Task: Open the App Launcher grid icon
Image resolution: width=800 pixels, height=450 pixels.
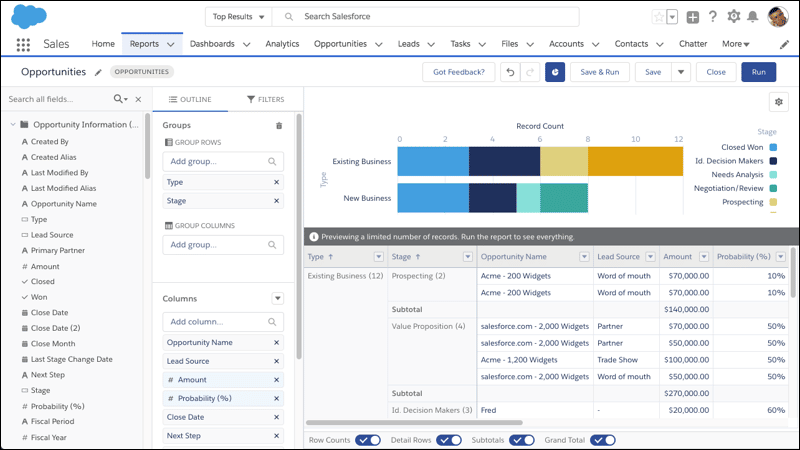Action: coord(23,44)
